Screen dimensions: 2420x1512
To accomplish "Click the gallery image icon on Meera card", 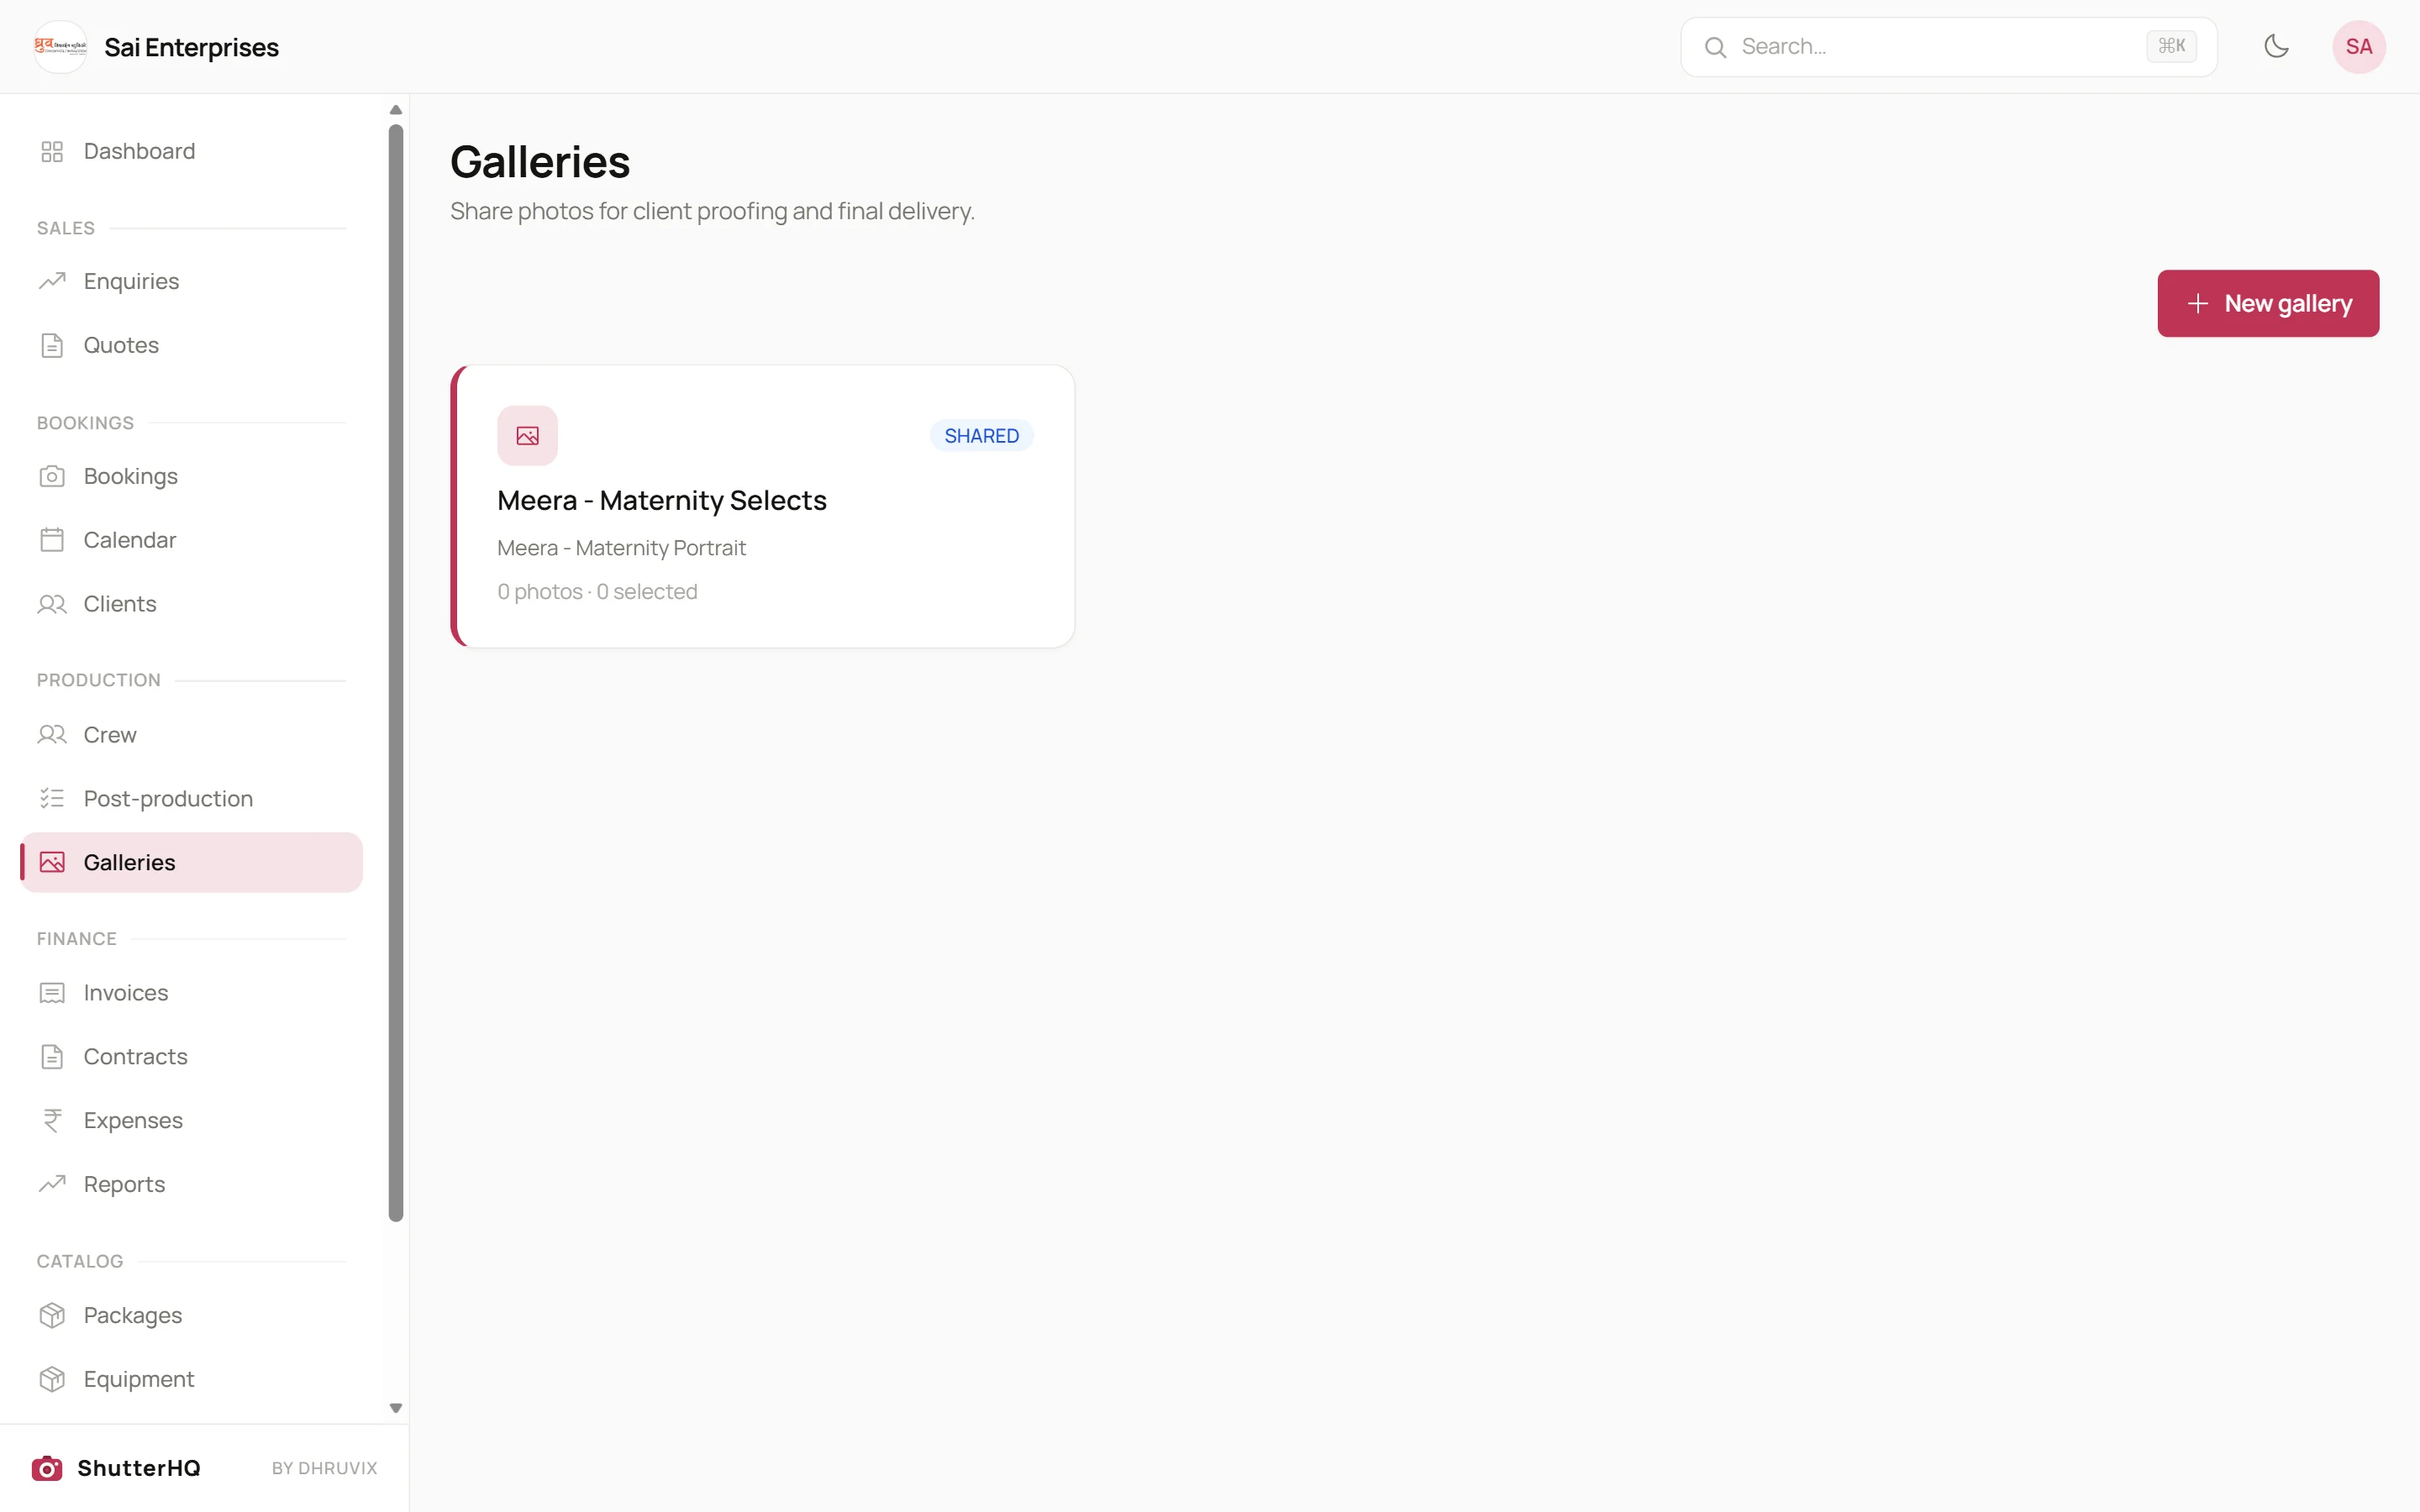I will click(527, 435).
